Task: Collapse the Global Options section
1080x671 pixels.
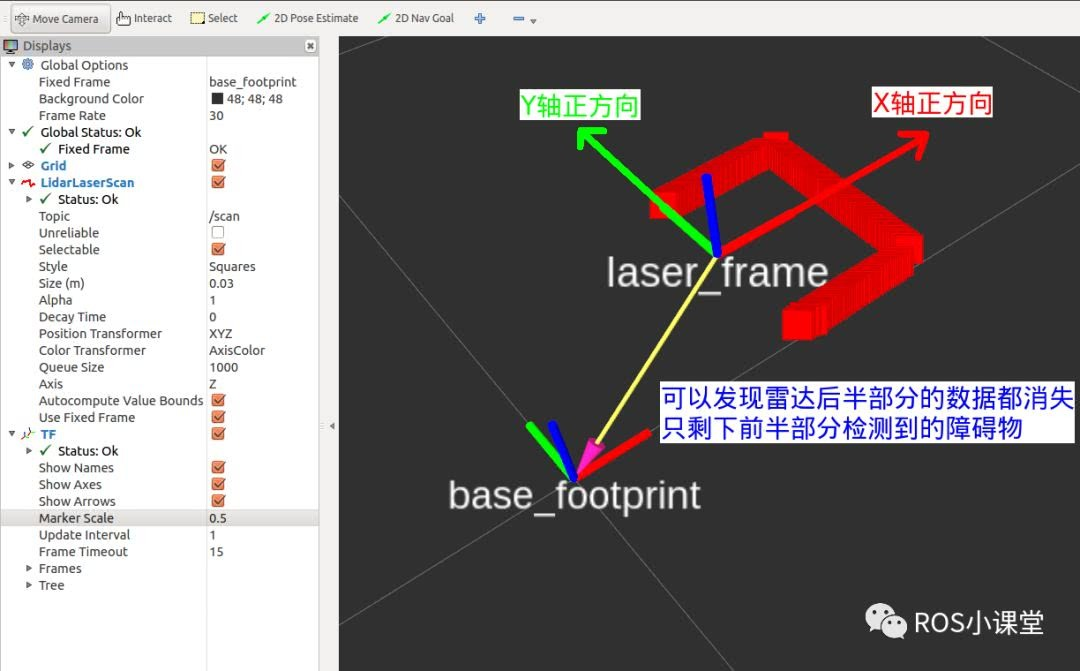Action: [x=12, y=64]
